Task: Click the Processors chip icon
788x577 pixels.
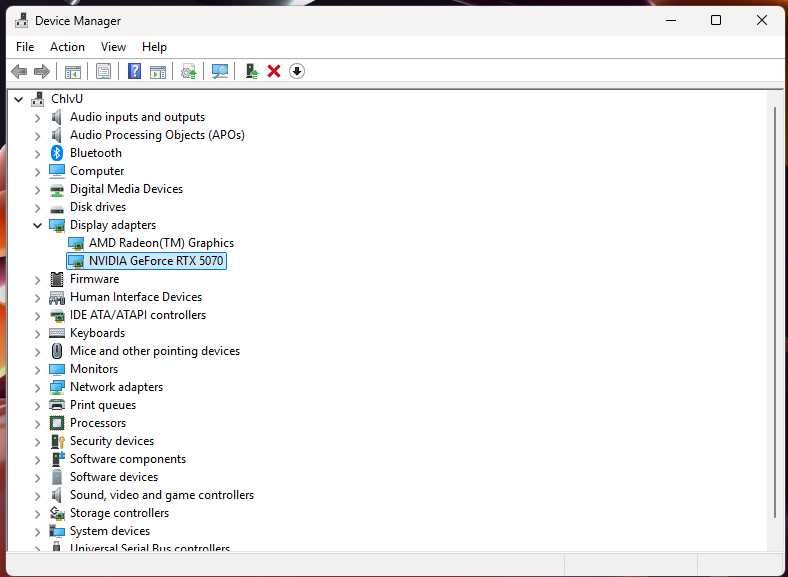Action: pos(57,423)
